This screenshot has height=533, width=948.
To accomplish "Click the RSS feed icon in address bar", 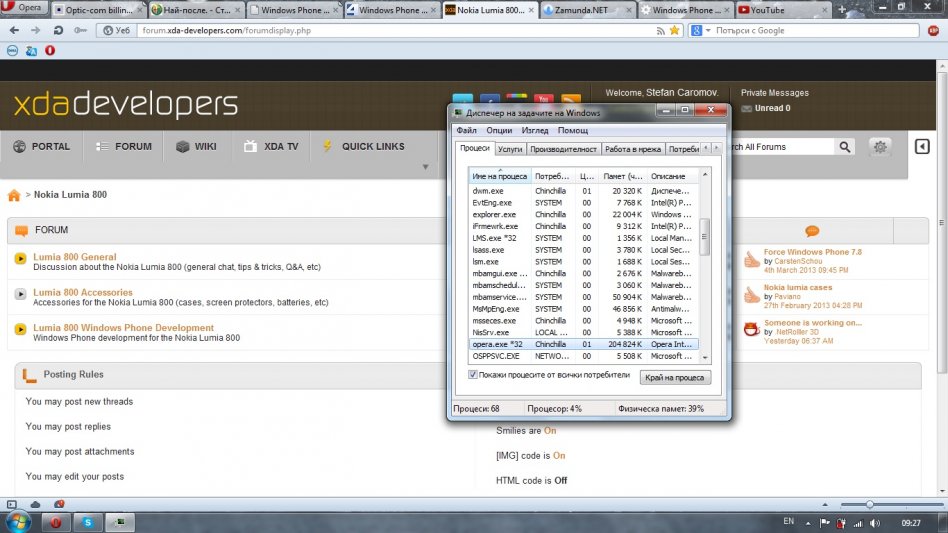I will click(661, 30).
